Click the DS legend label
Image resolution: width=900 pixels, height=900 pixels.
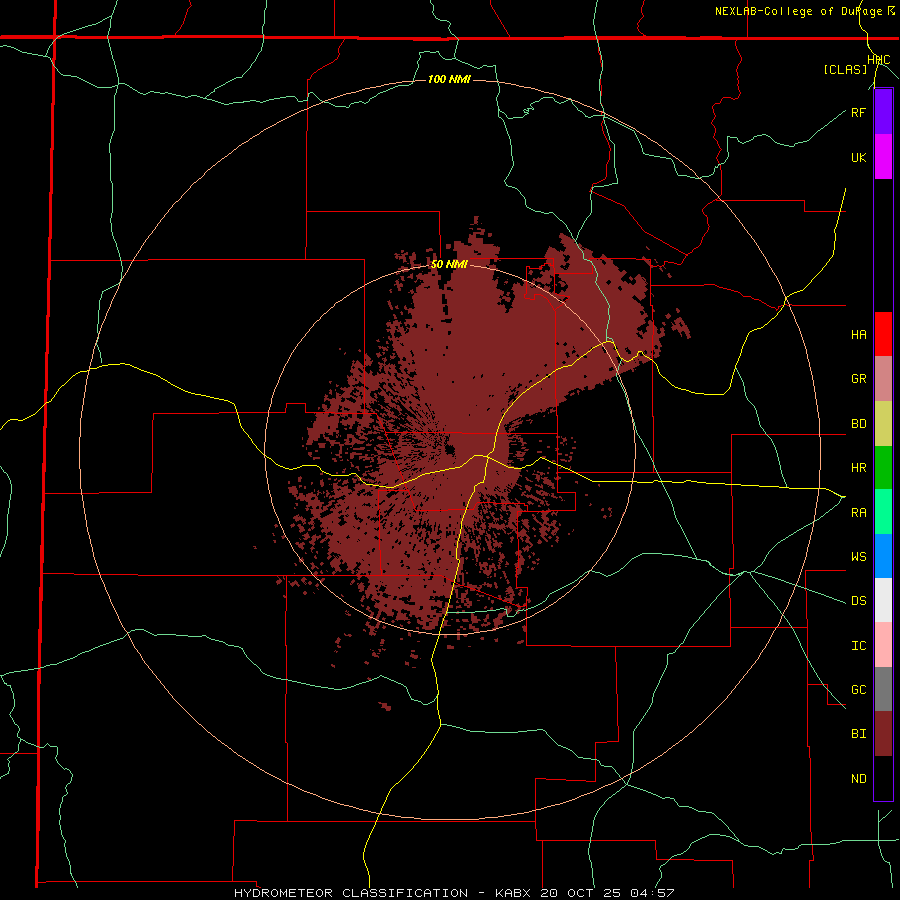click(x=858, y=601)
